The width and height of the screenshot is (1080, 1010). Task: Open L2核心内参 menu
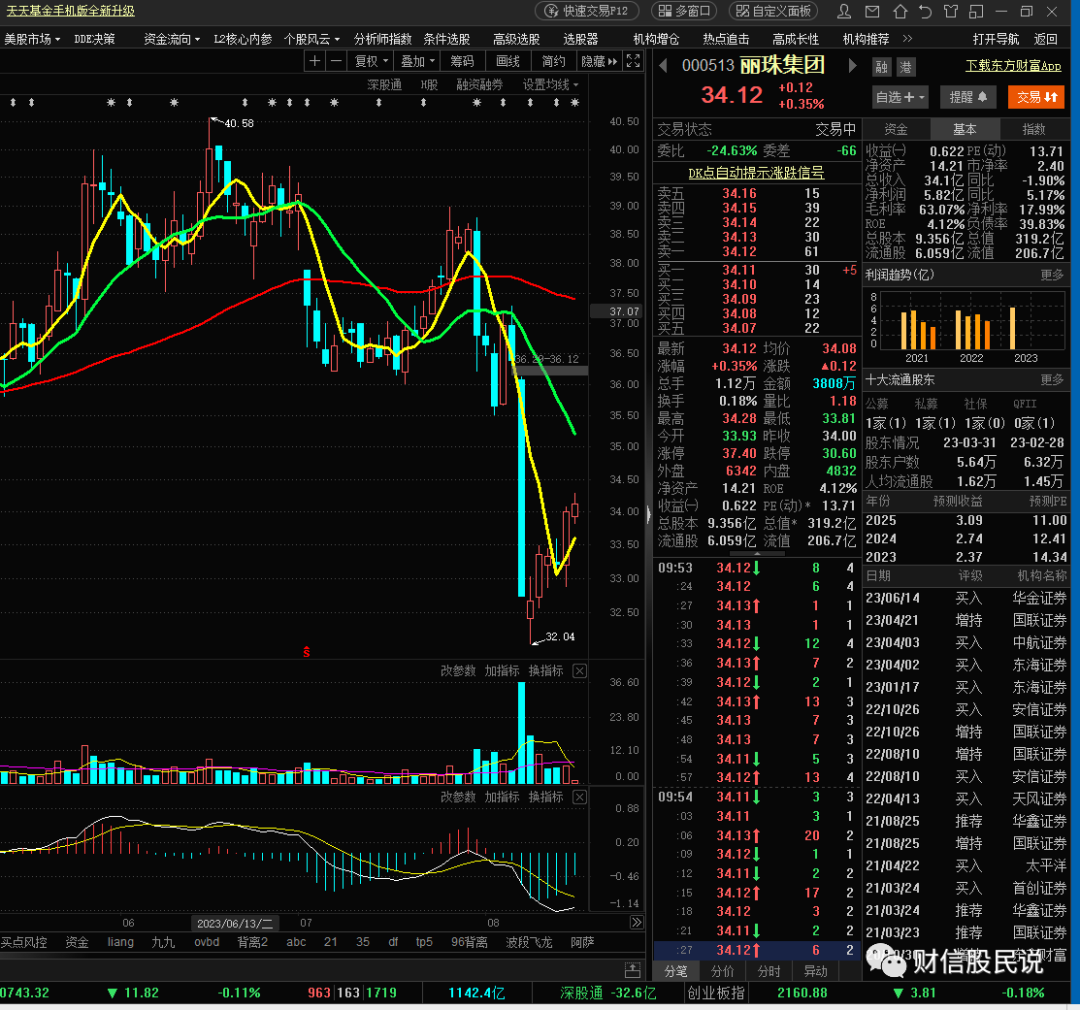(242, 39)
